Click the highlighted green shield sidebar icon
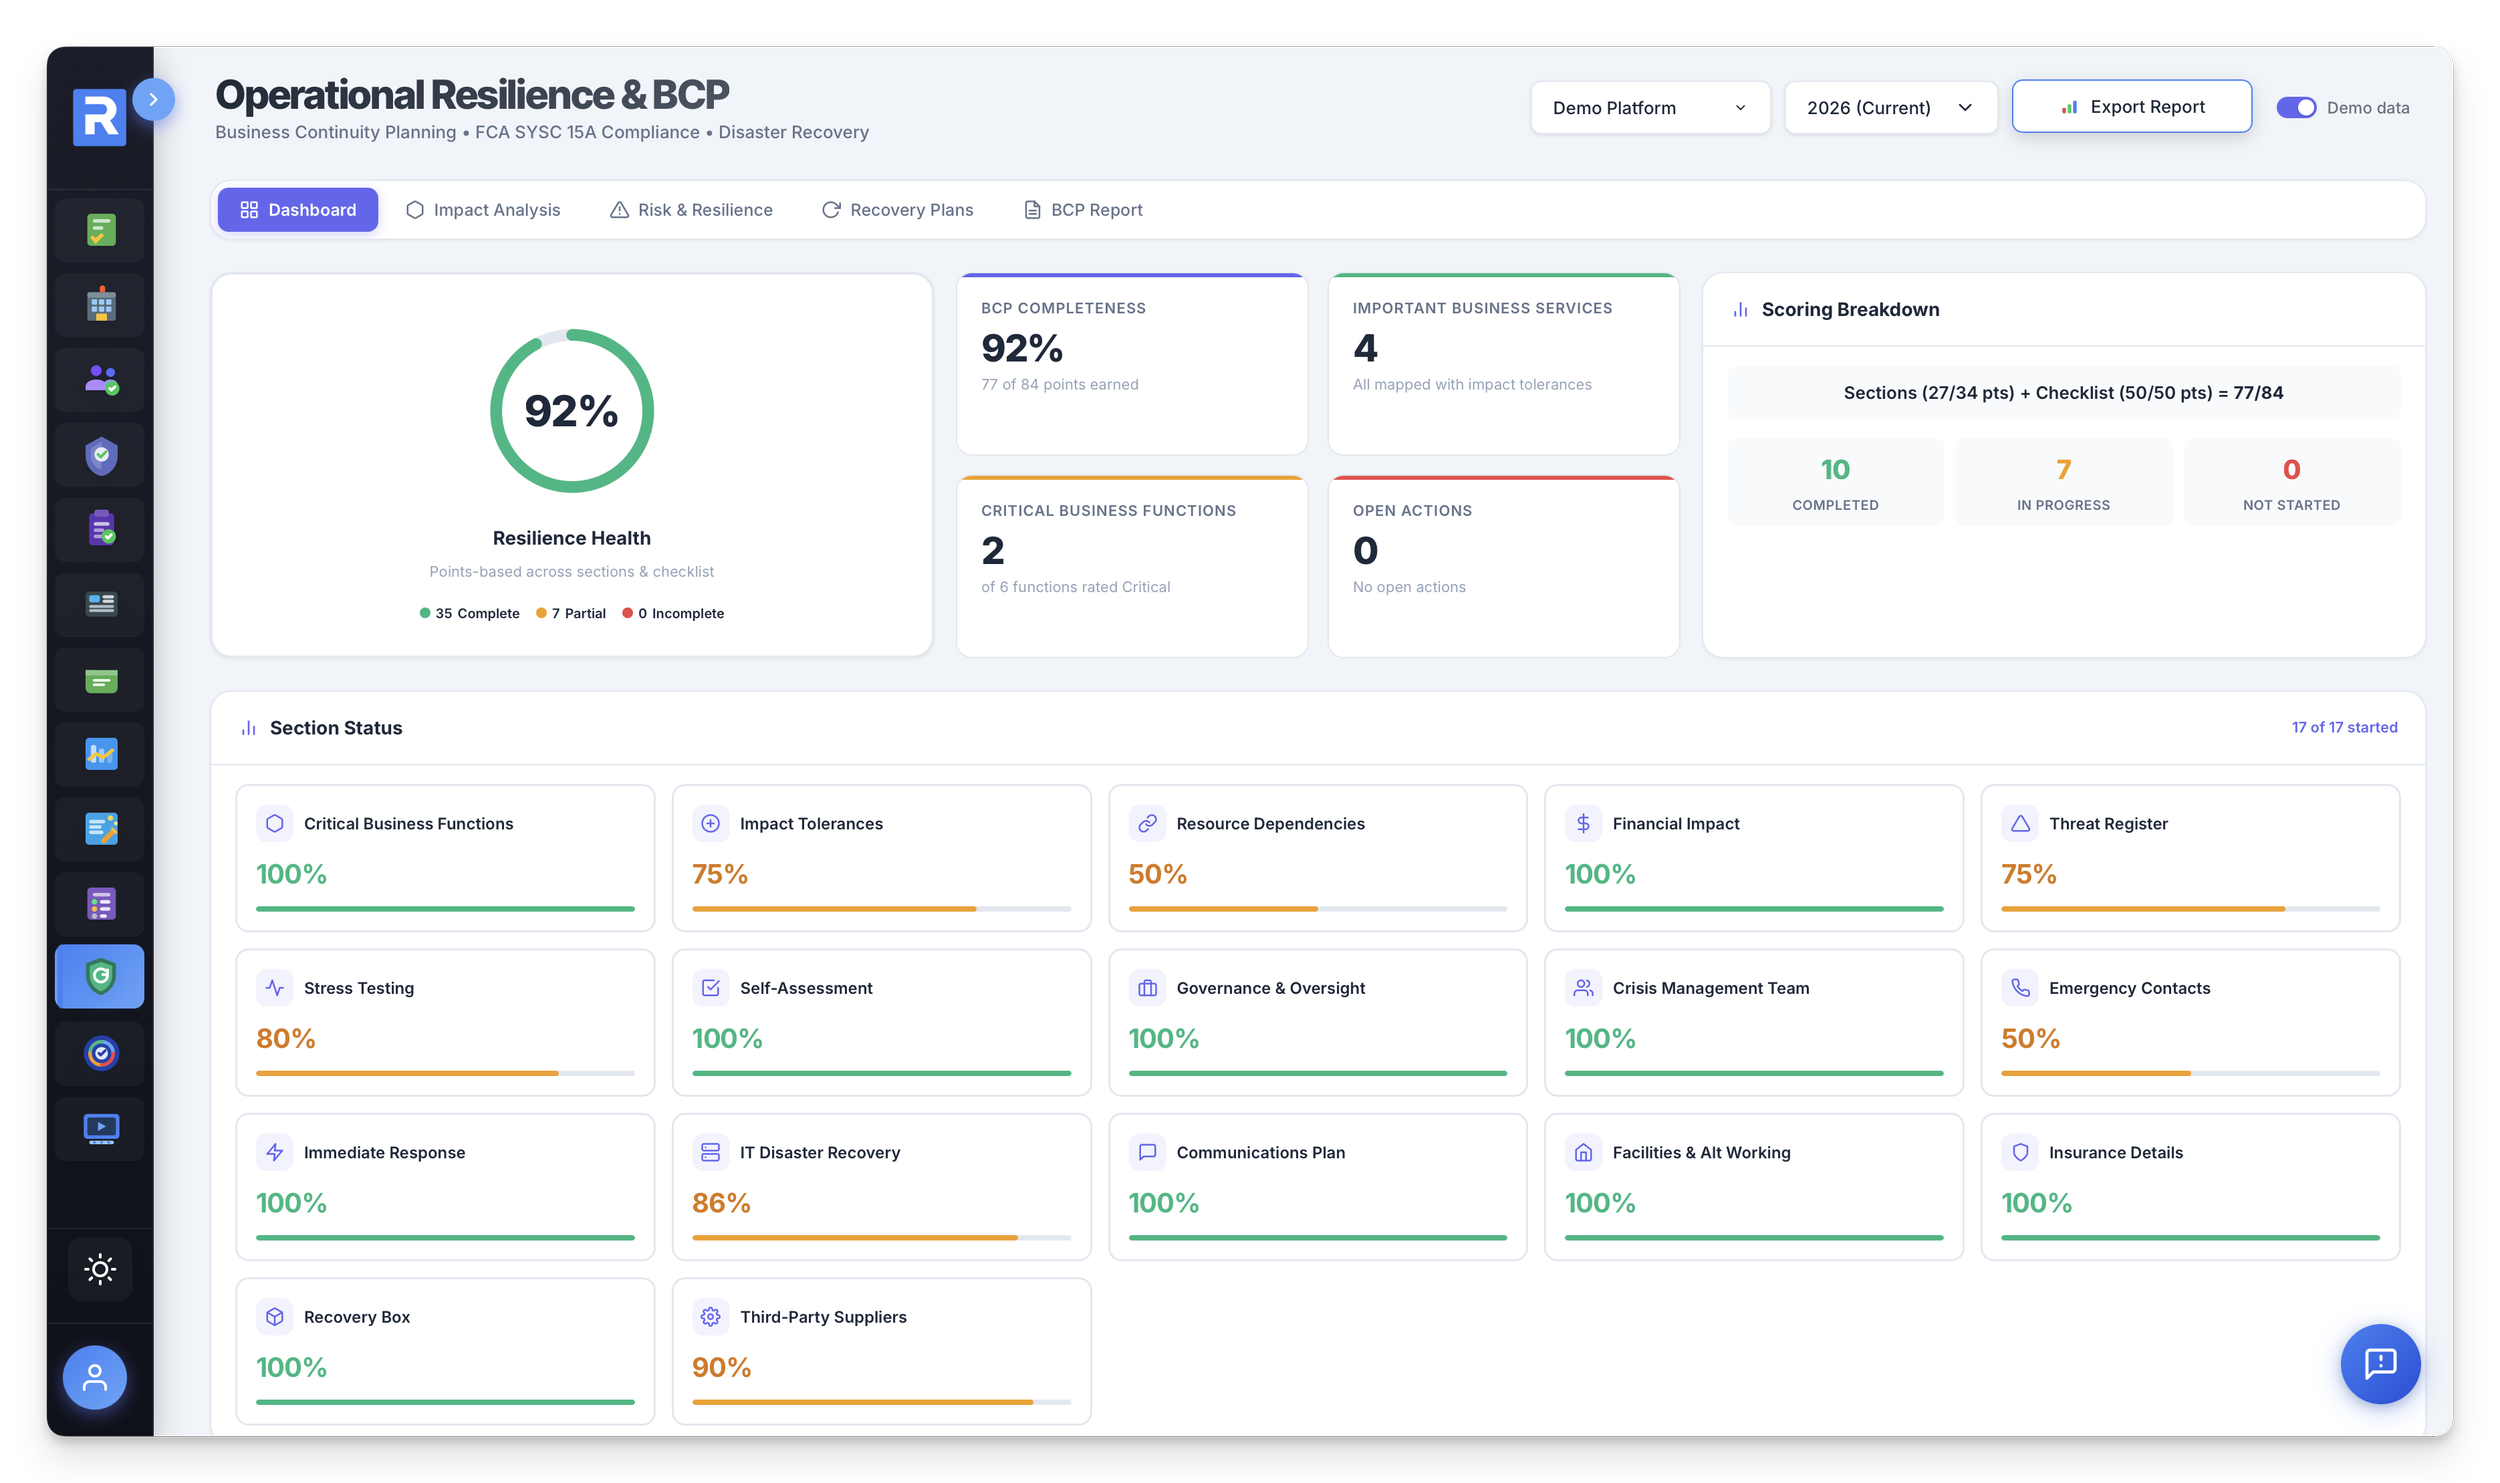The width and height of the screenshot is (2500, 1483). 99,976
